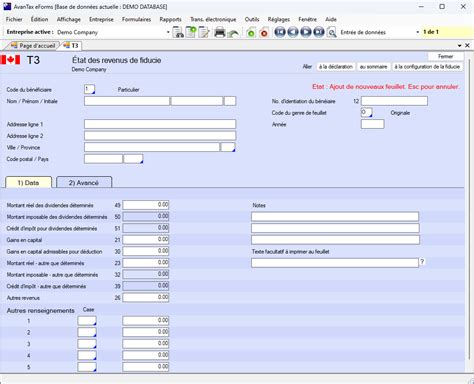The image size is (474, 384).
Task: Click the find slip binoculars icon
Action: (178, 32)
